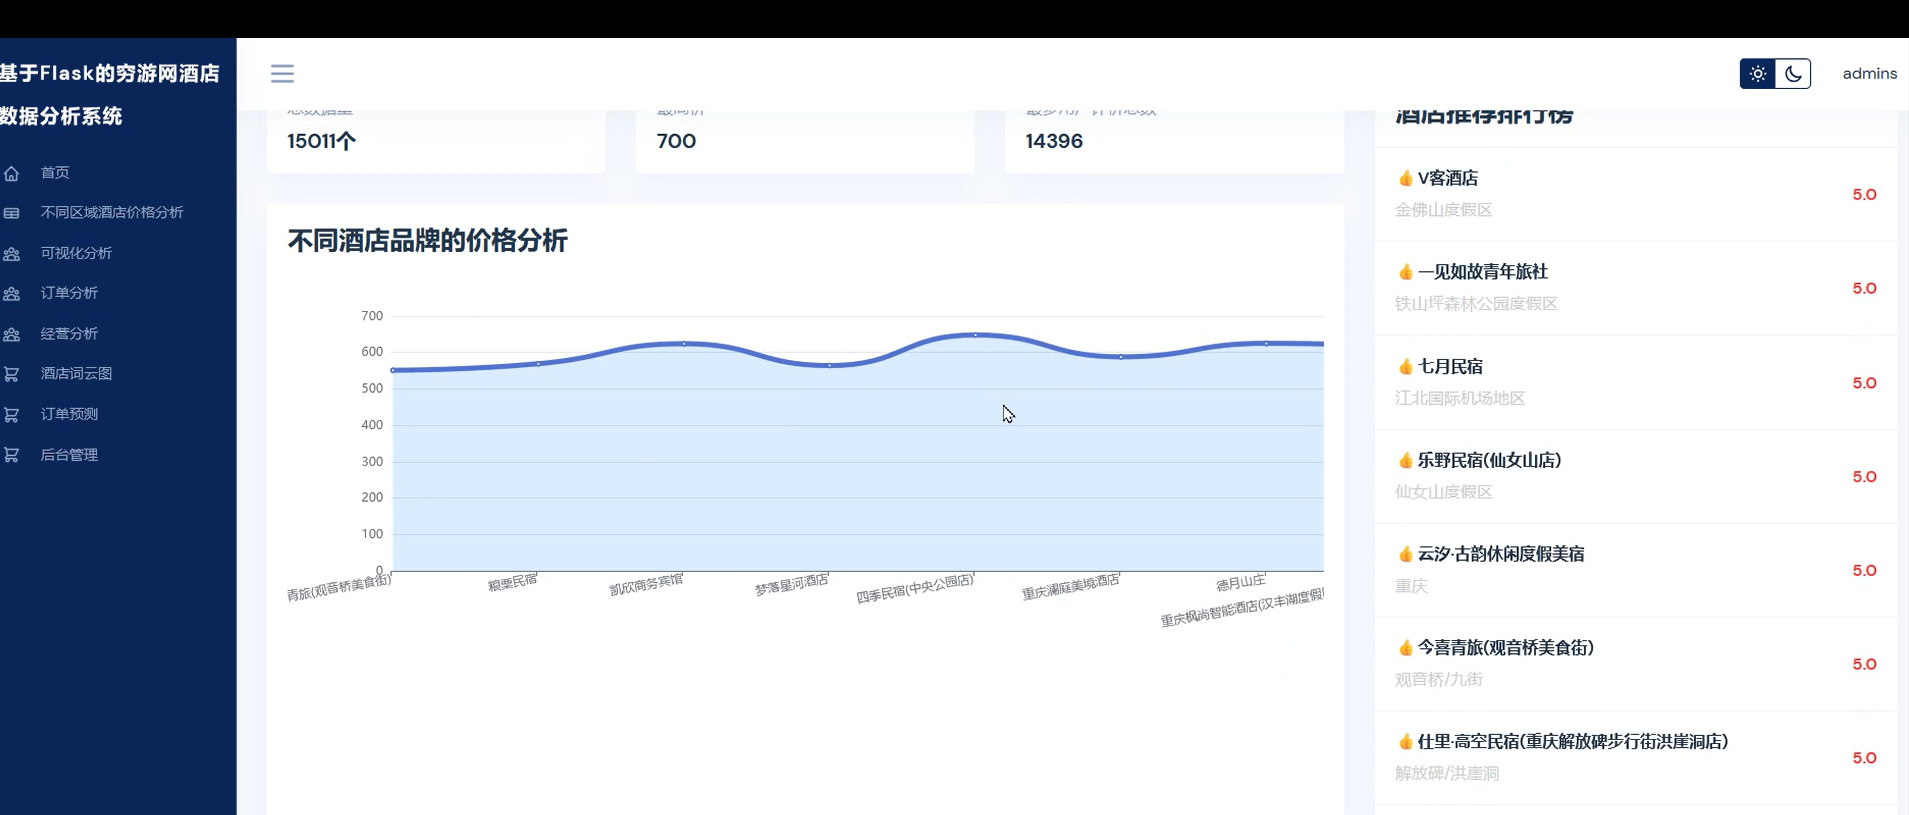Click the flame icon next to 七月民宿
This screenshot has height=815, width=1909.
click(x=1405, y=367)
